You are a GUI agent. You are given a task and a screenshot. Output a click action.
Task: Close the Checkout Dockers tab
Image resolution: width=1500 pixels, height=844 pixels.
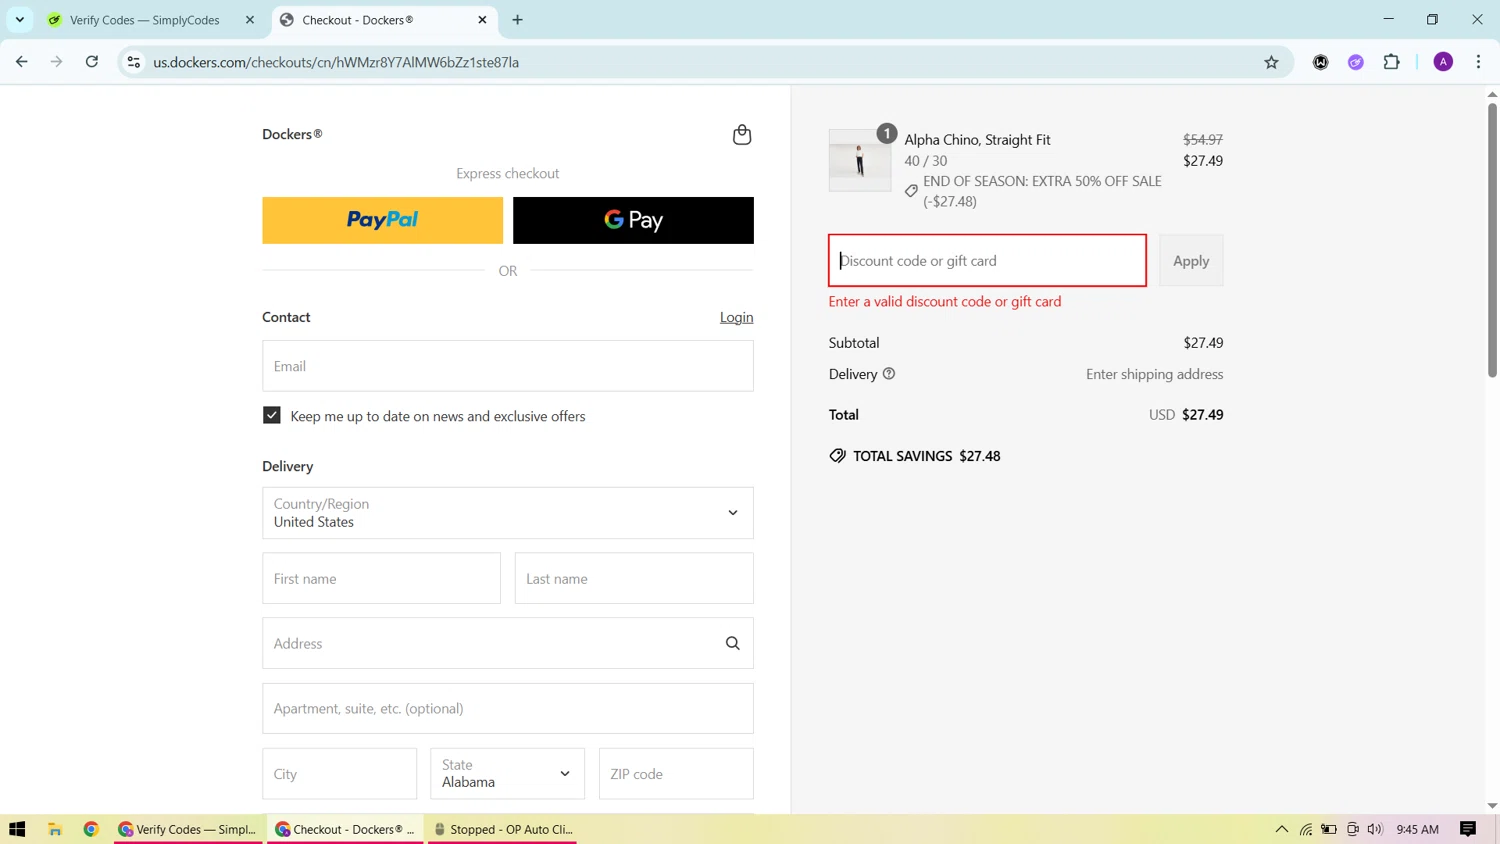coord(482,20)
